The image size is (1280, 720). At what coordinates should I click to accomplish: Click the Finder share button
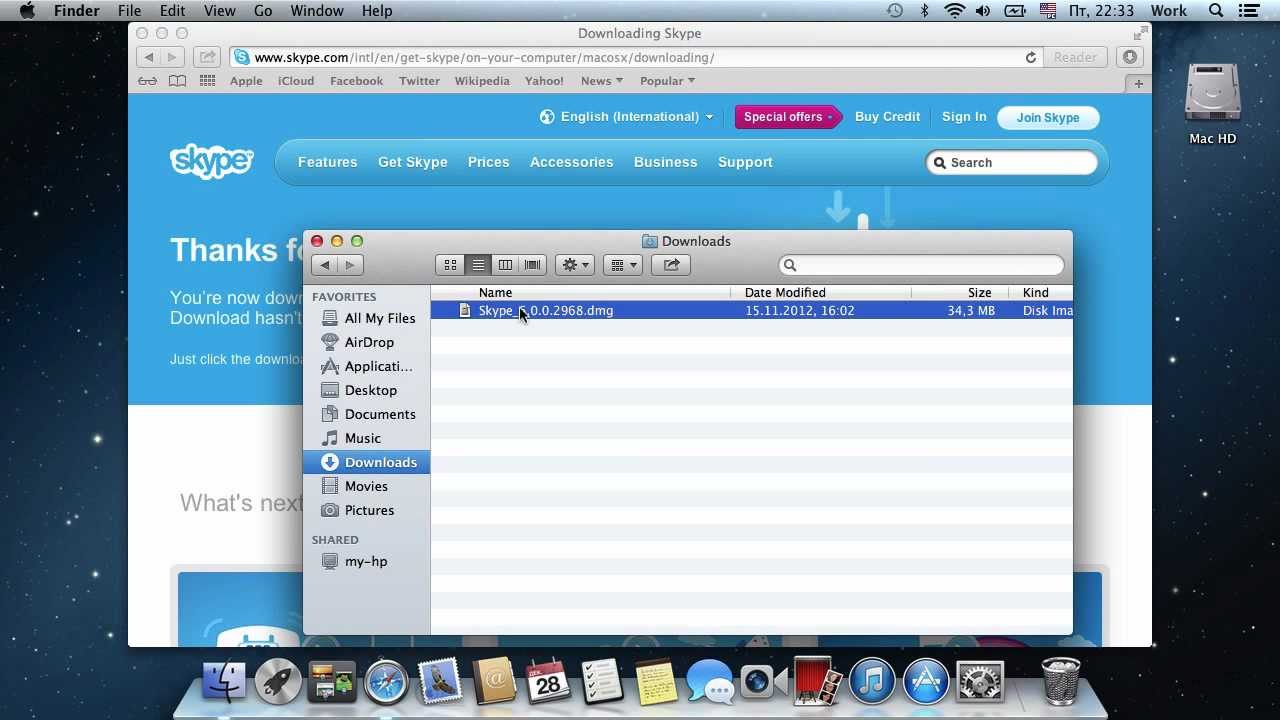click(x=671, y=265)
